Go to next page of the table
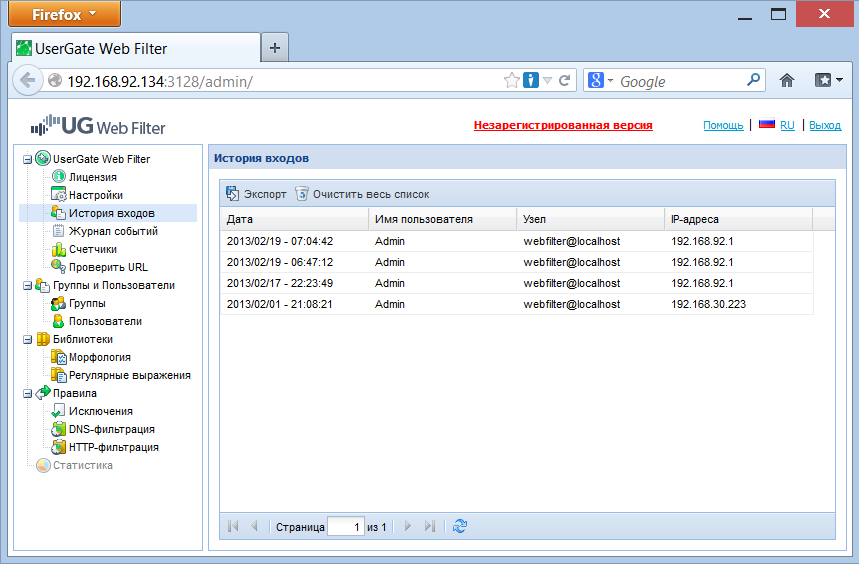 (x=408, y=526)
